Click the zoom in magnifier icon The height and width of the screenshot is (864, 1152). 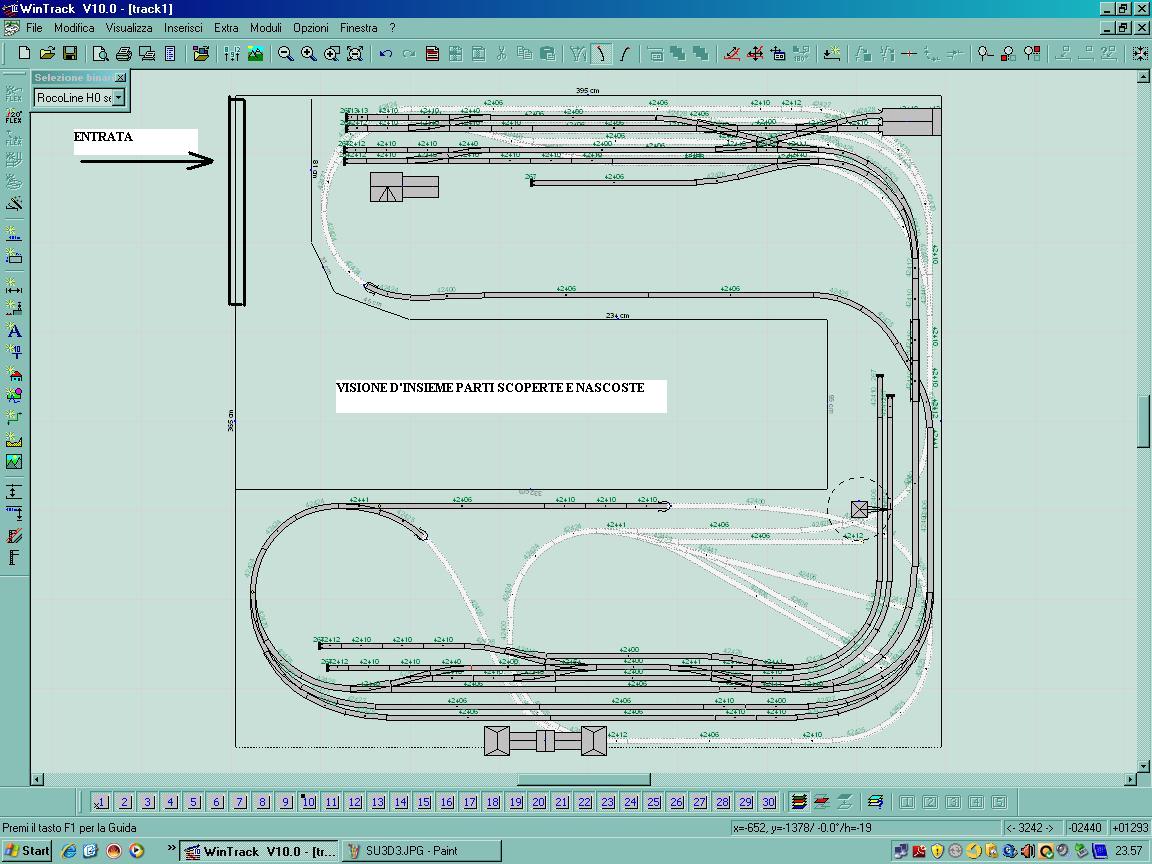(309, 54)
